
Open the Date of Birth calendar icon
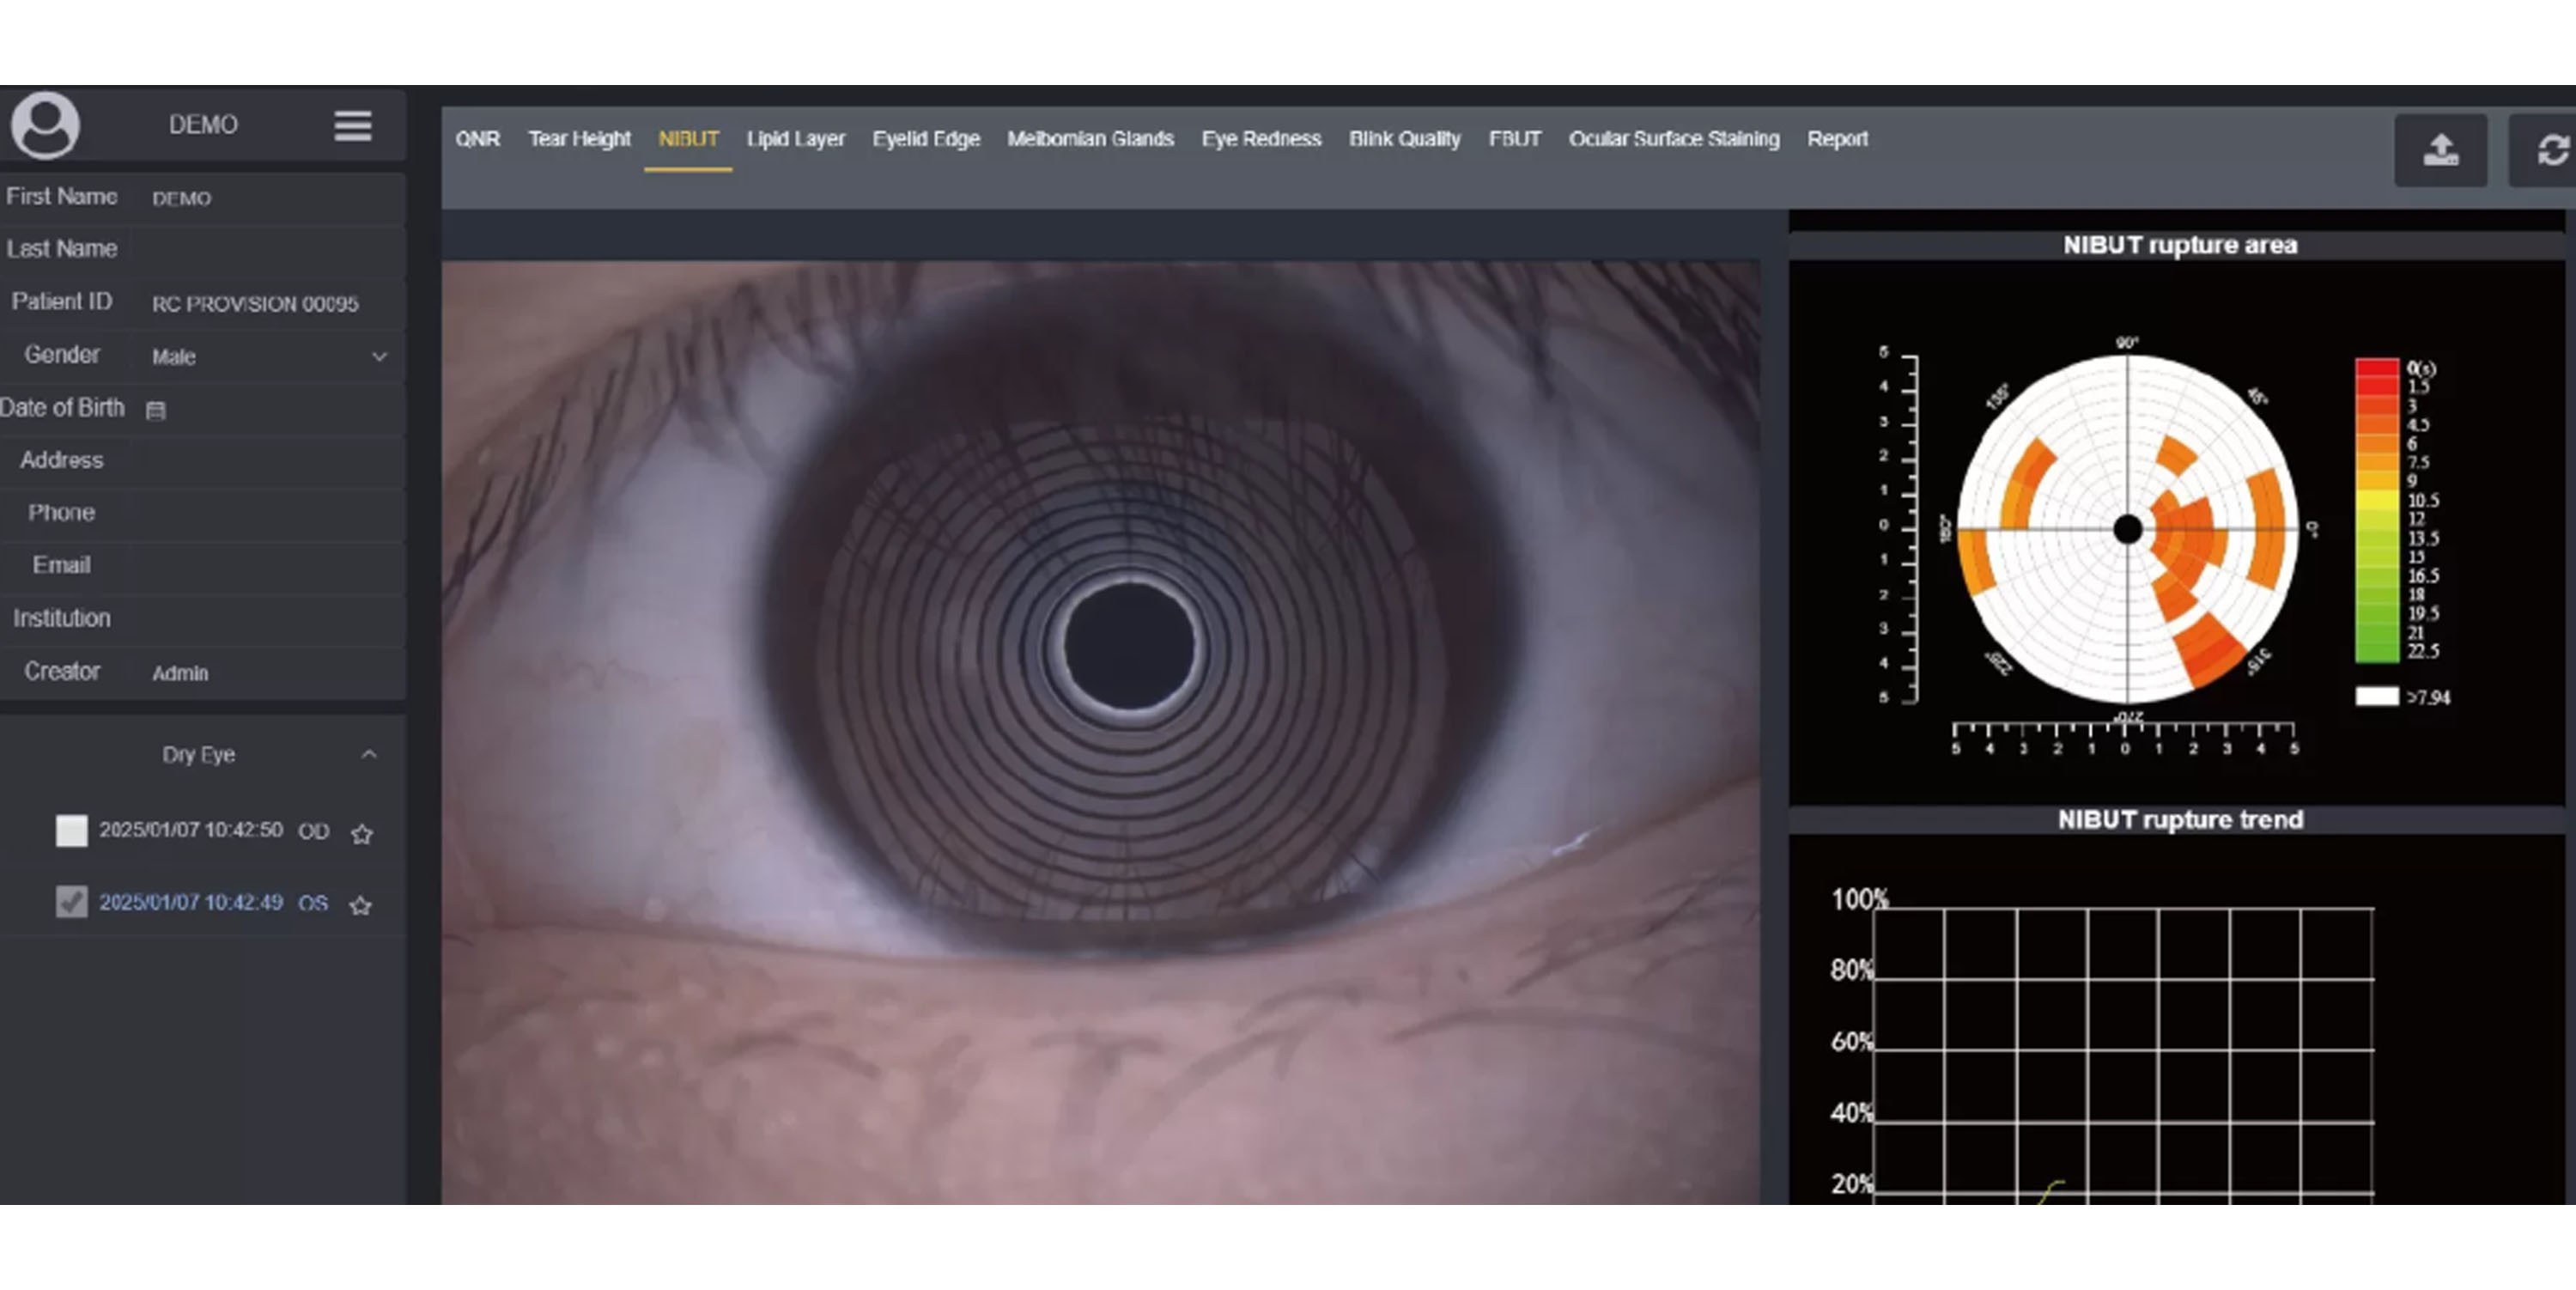[155, 410]
